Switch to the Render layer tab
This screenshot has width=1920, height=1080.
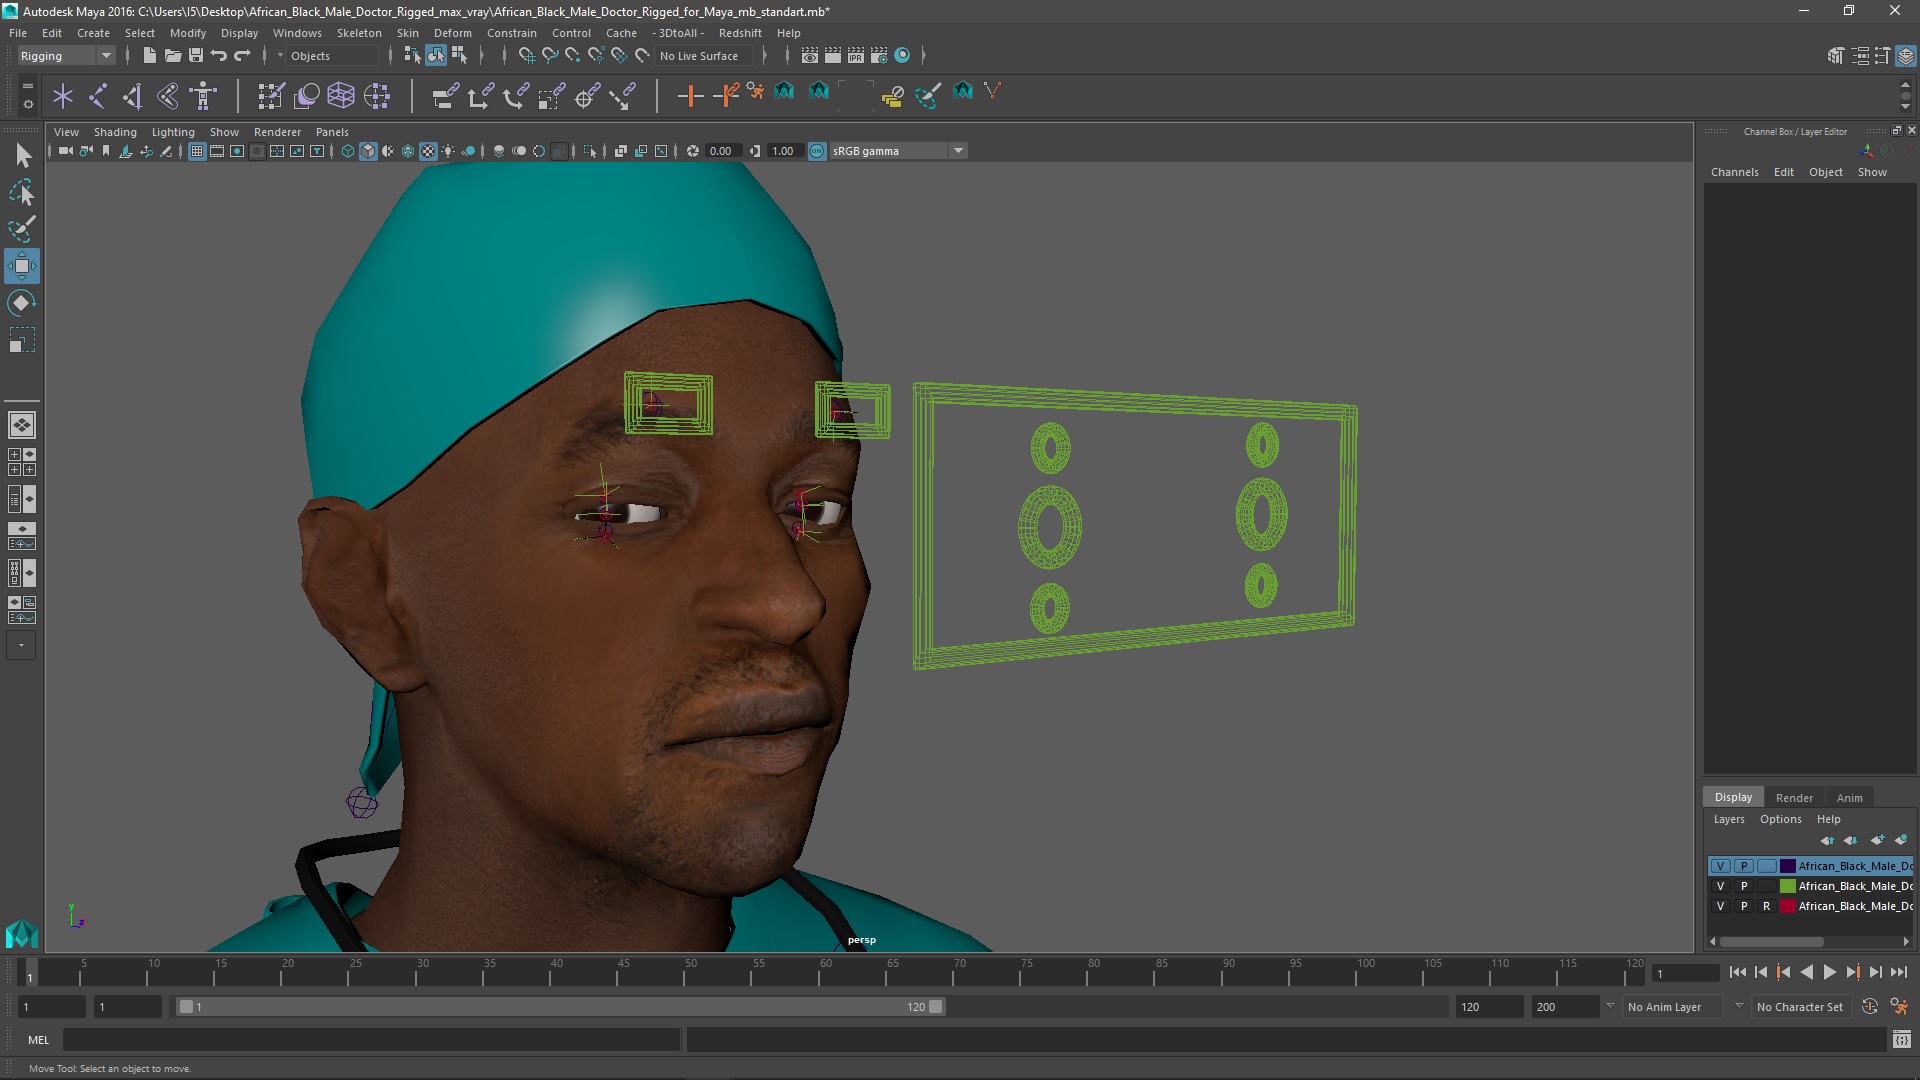click(1794, 798)
